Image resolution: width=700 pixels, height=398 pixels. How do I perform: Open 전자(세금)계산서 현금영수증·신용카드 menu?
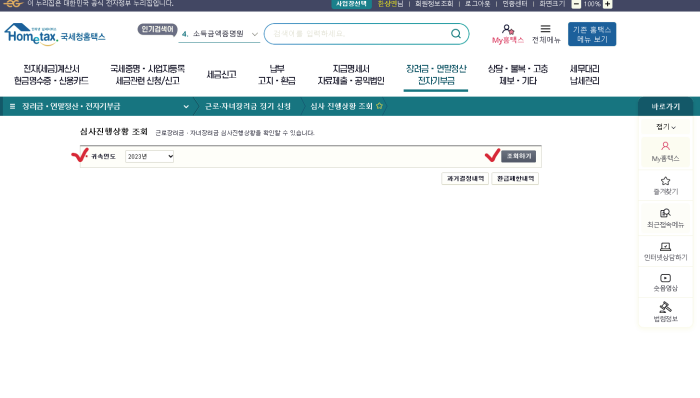(51, 75)
